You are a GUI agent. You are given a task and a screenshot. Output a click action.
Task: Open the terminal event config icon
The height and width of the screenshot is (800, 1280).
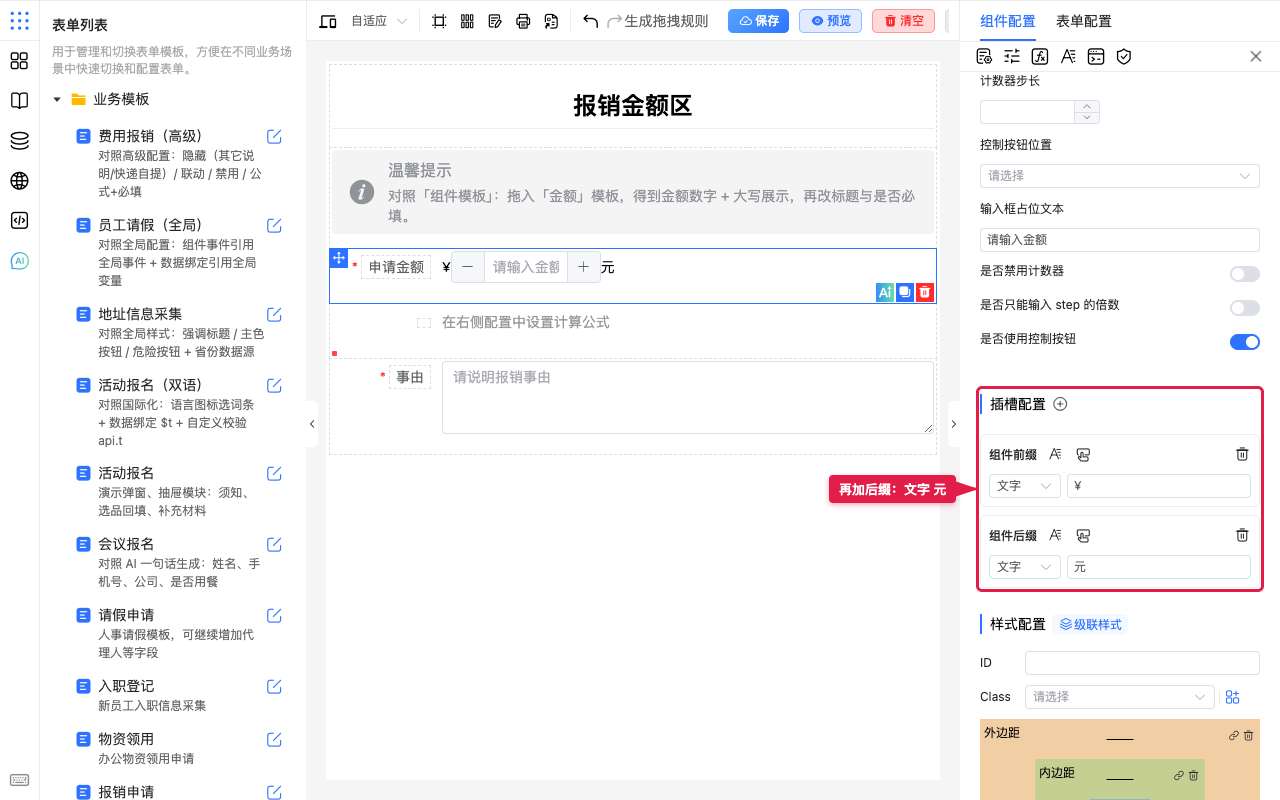click(x=1096, y=56)
